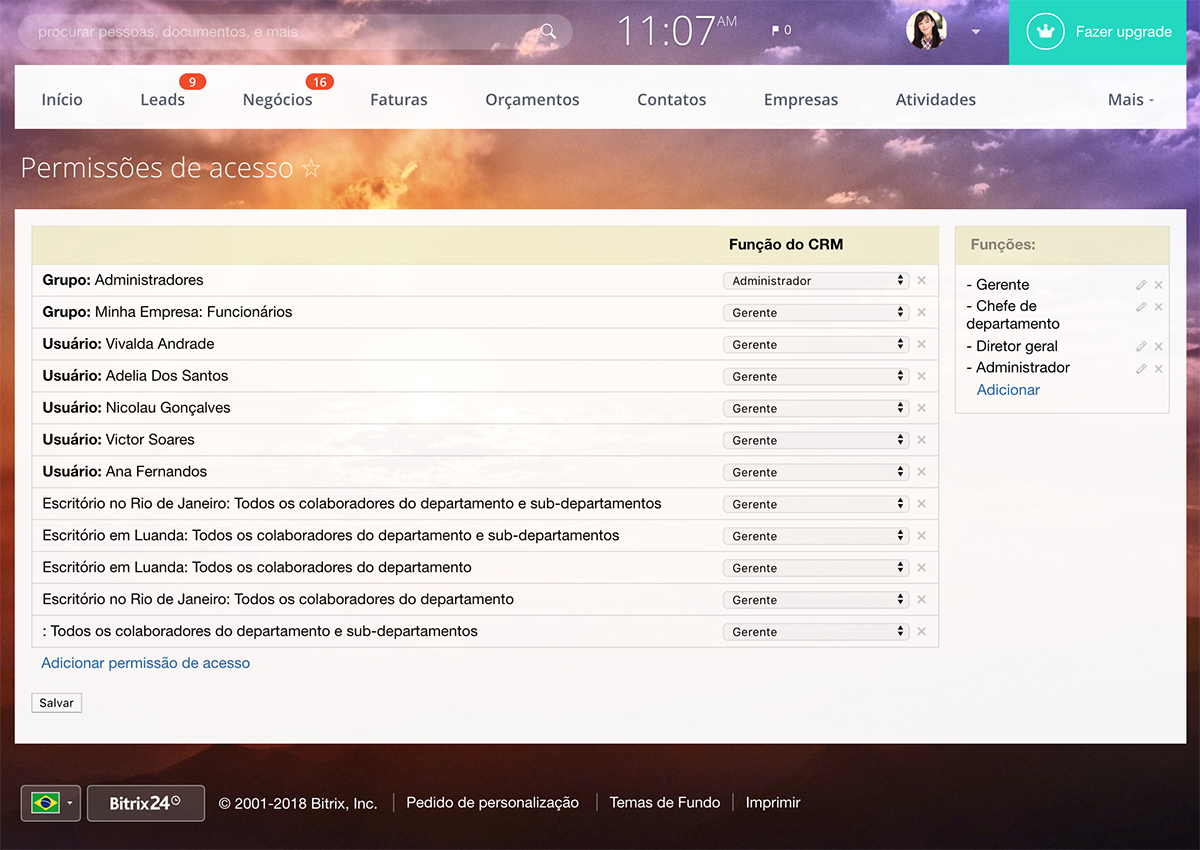Open role dropdown for Grupo Administradores
This screenshot has width=1200, height=850.
coord(815,281)
